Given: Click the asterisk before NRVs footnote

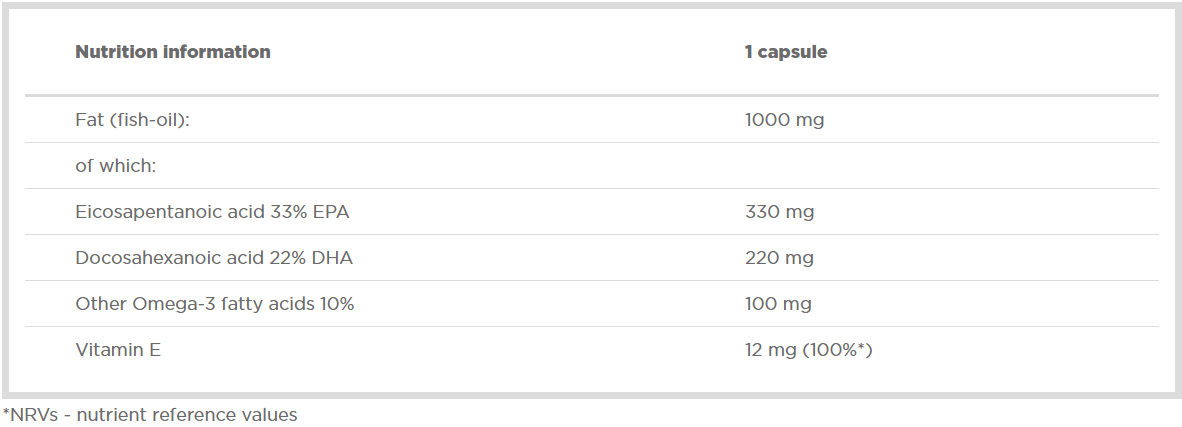Looking at the screenshot, I should [x=5, y=411].
